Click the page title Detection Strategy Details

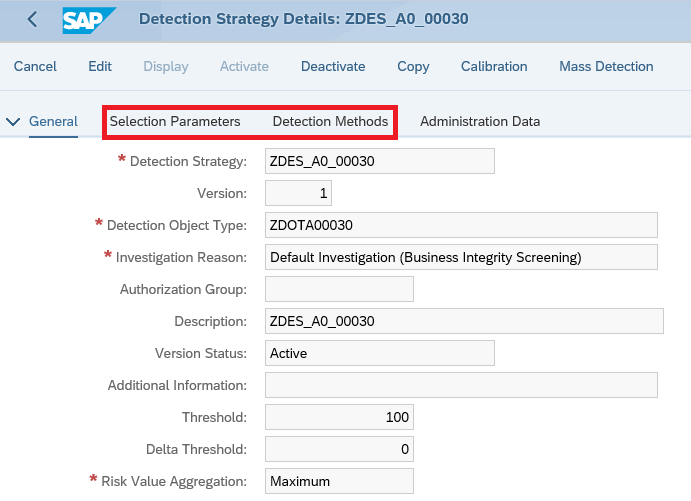pos(304,19)
